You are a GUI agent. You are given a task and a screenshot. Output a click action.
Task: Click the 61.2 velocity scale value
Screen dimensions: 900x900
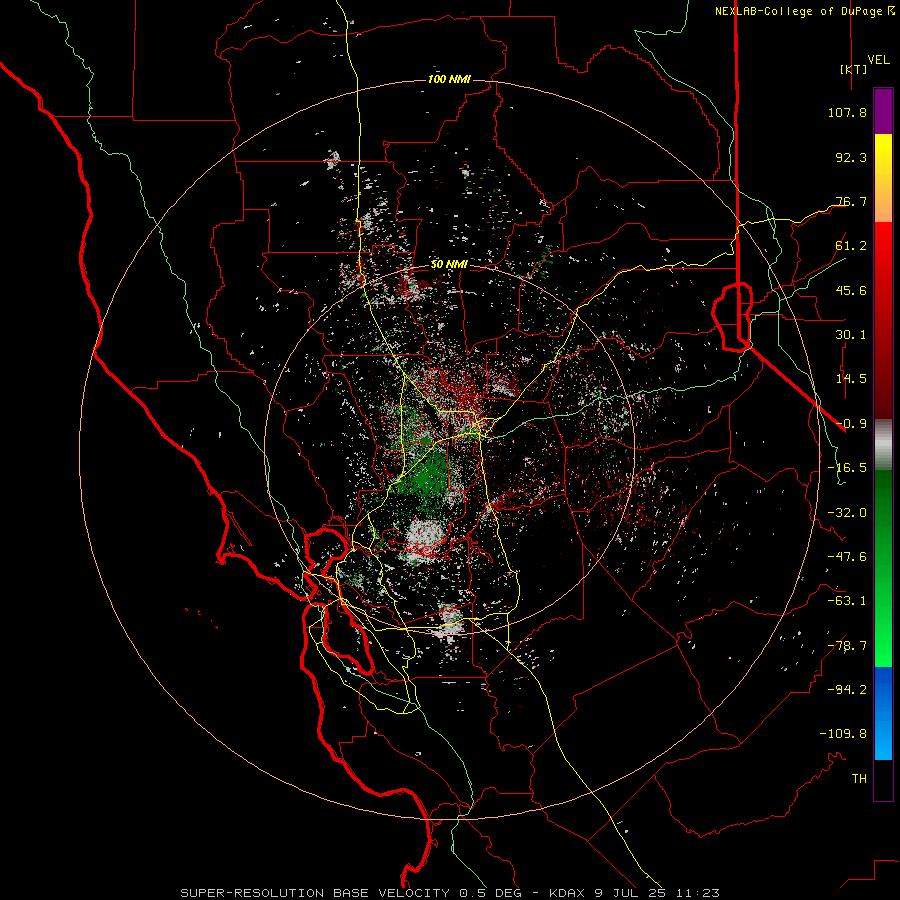[x=851, y=246]
